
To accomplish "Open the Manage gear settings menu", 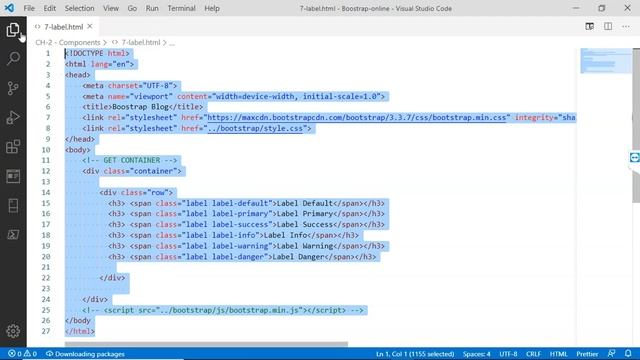I will click(x=13, y=331).
